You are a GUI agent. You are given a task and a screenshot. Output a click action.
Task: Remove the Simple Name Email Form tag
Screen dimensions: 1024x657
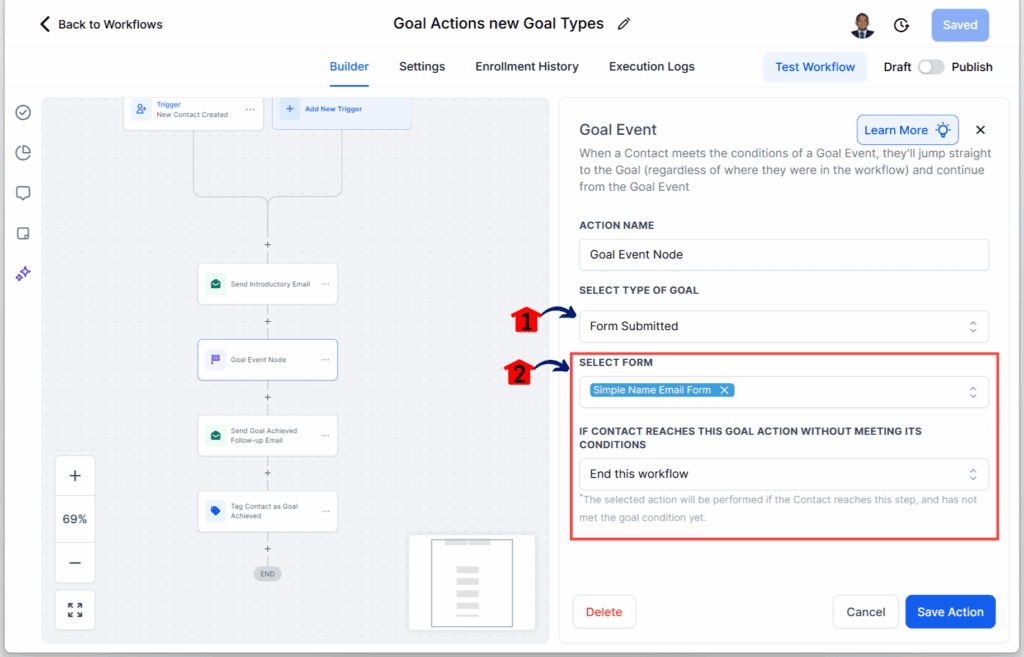[725, 390]
